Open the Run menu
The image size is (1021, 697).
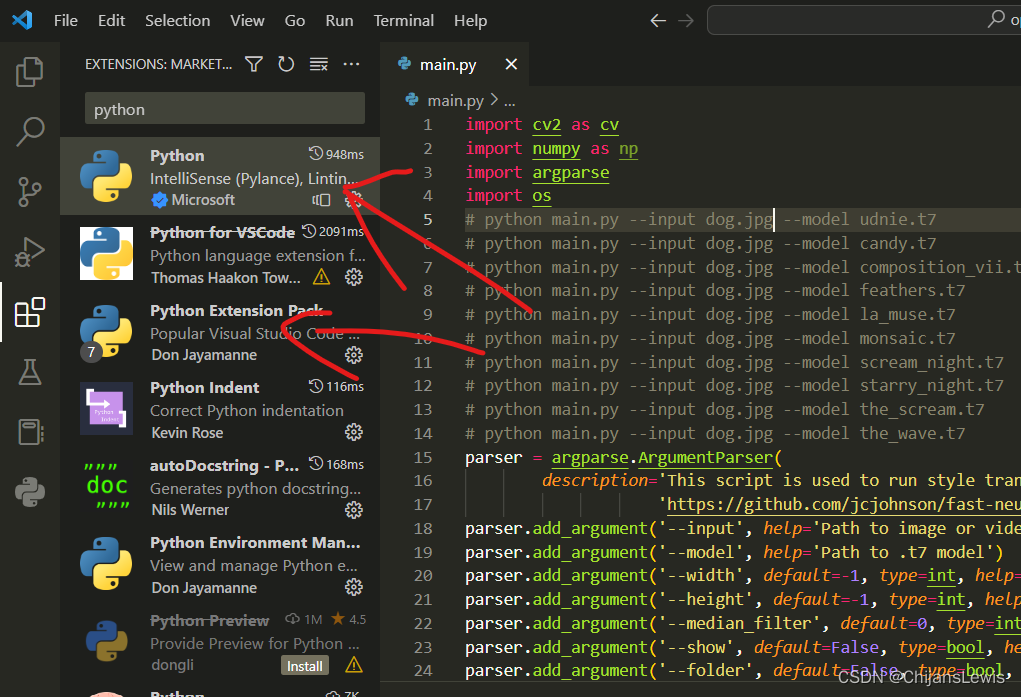pos(339,21)
